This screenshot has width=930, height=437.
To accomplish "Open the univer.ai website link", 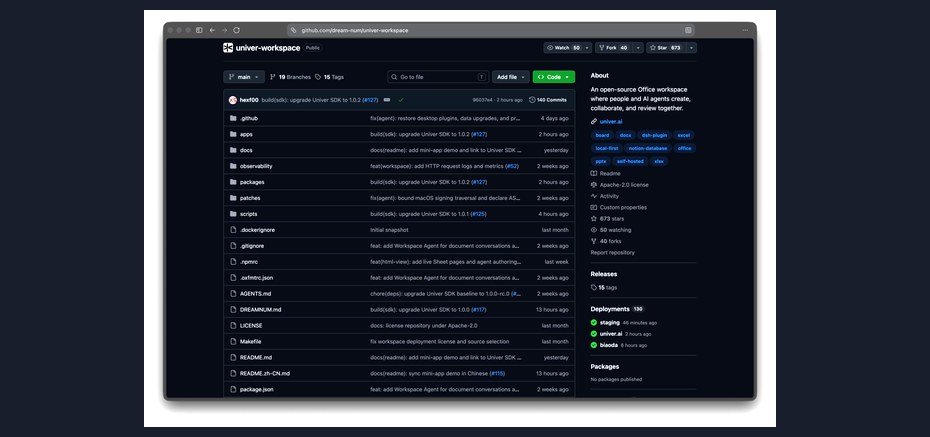I will 611,122.
